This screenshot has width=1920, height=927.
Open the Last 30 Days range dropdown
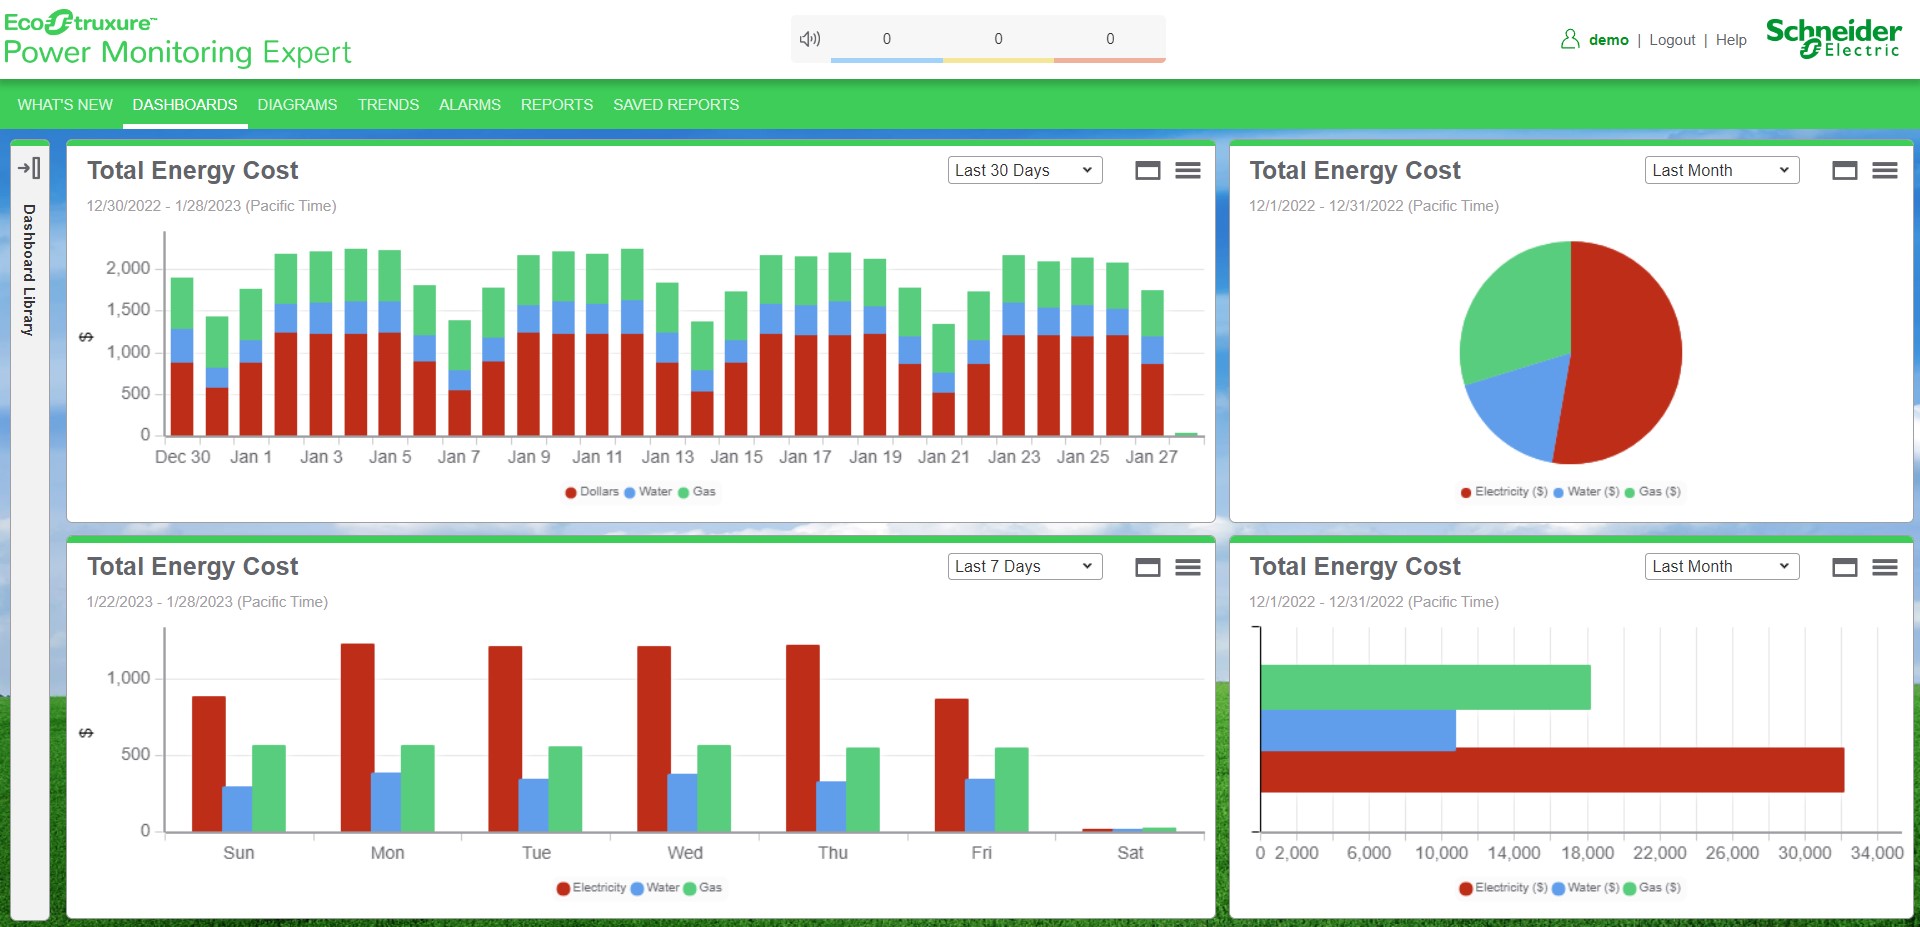pyautogui.click(x=1024, y=171)
